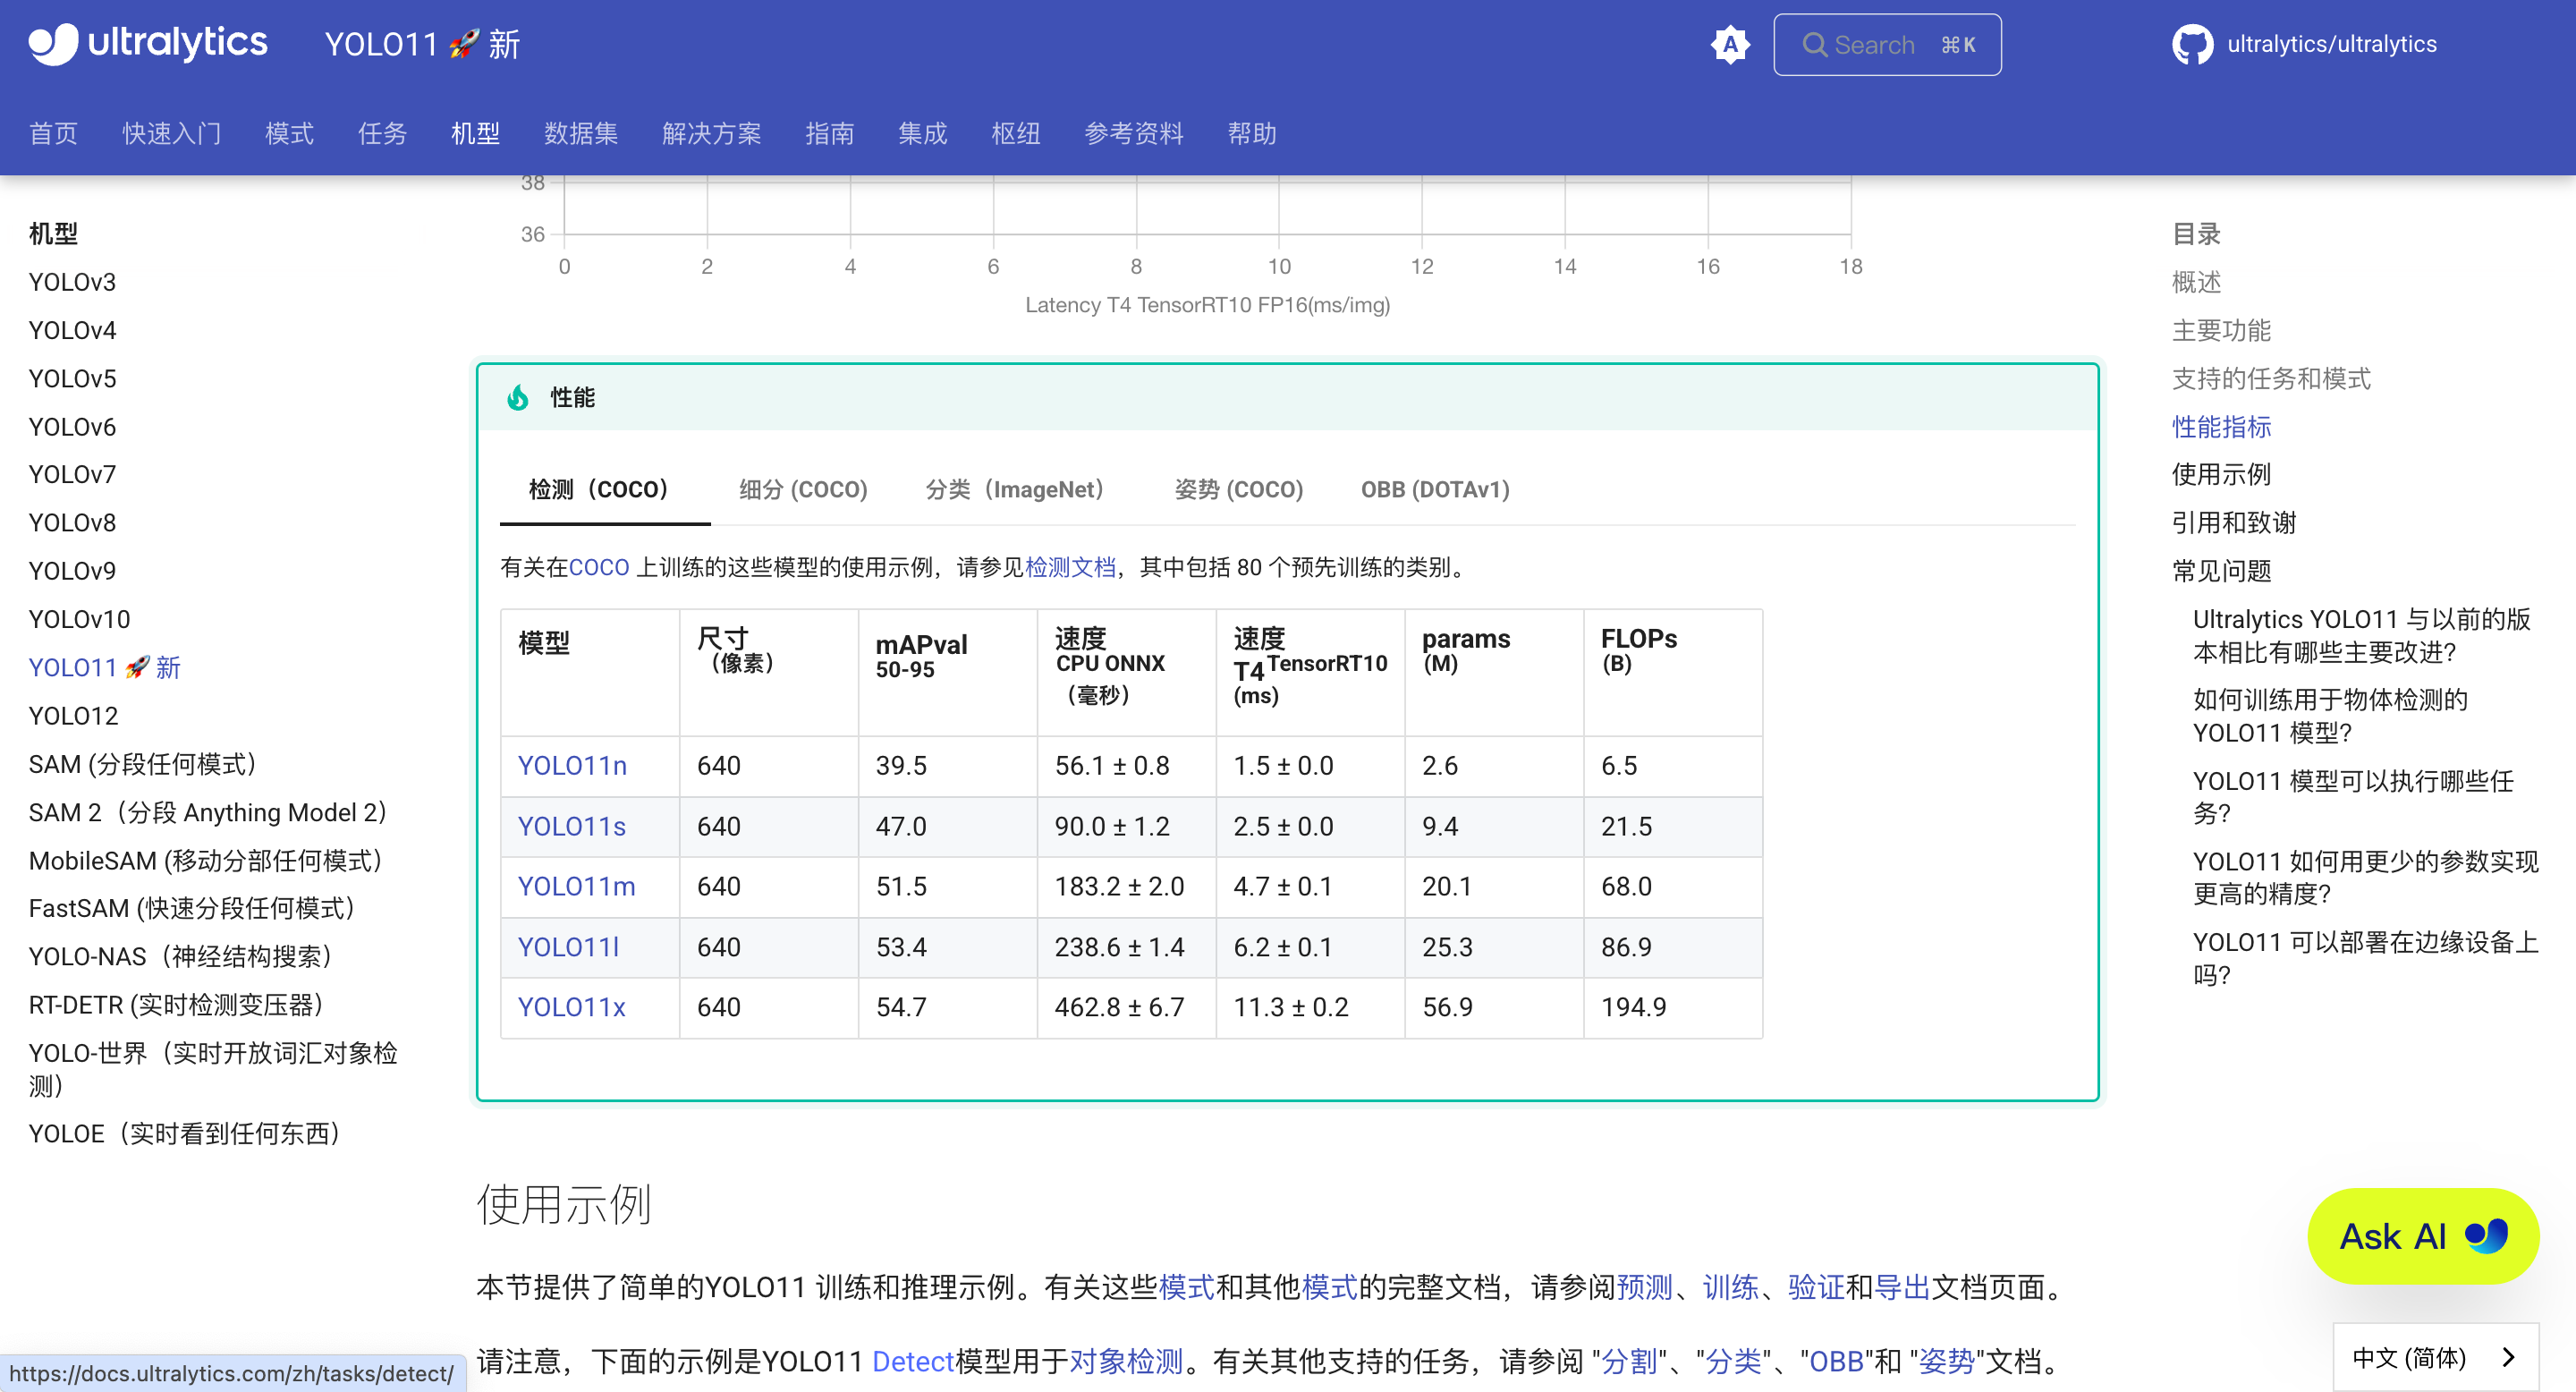Open the Ask AI chat button
This screenshot has height=1392, width=2576.
pyautogui.click(x=2422, y=1236)
